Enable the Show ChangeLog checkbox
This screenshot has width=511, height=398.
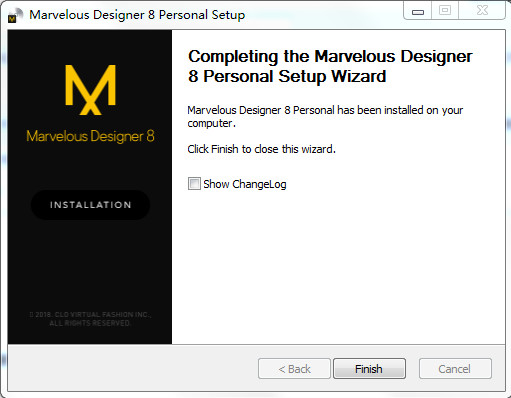(x=194, y=184)
